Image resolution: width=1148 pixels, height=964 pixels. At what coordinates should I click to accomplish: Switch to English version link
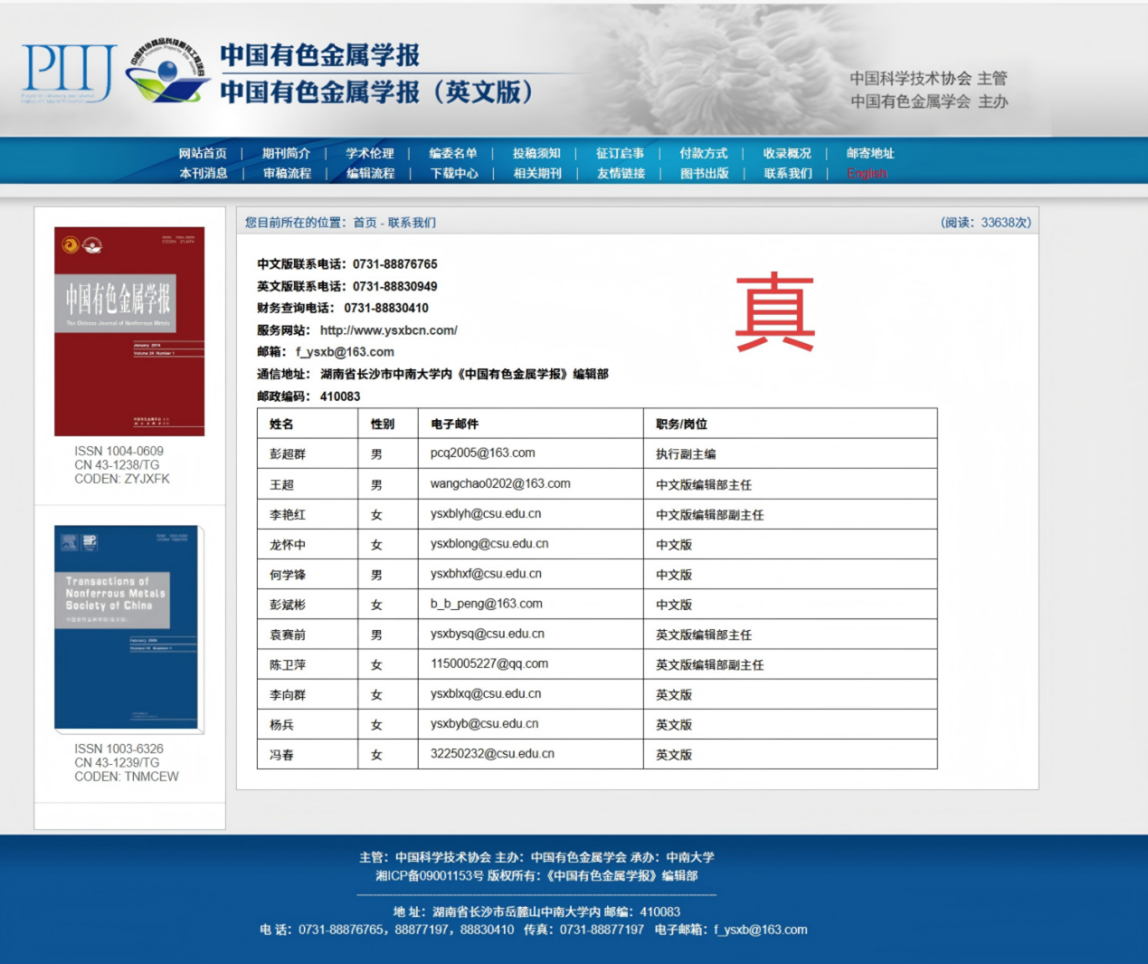(867, 173)
